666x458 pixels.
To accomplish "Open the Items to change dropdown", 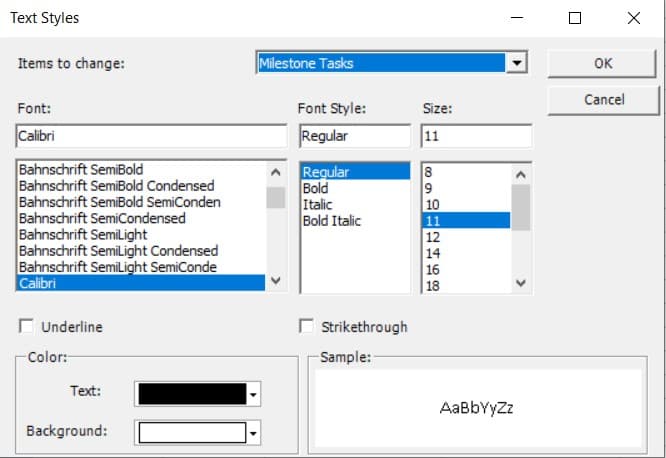I will tap(516, 63).
